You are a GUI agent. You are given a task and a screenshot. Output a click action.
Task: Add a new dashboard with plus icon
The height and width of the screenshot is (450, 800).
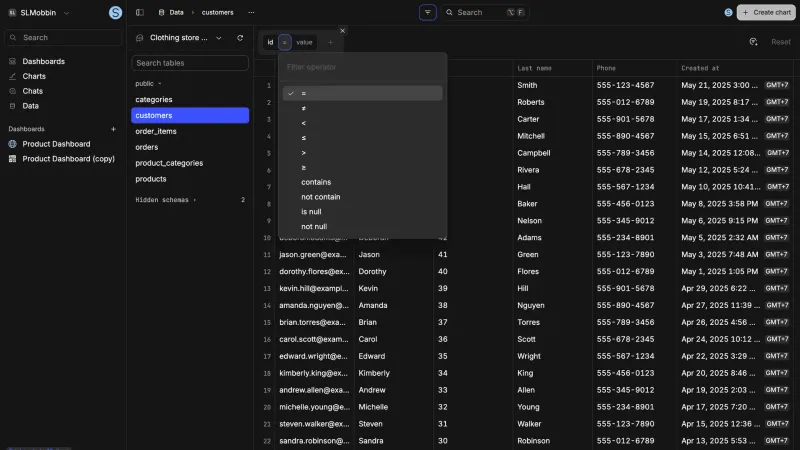(113, 129)
